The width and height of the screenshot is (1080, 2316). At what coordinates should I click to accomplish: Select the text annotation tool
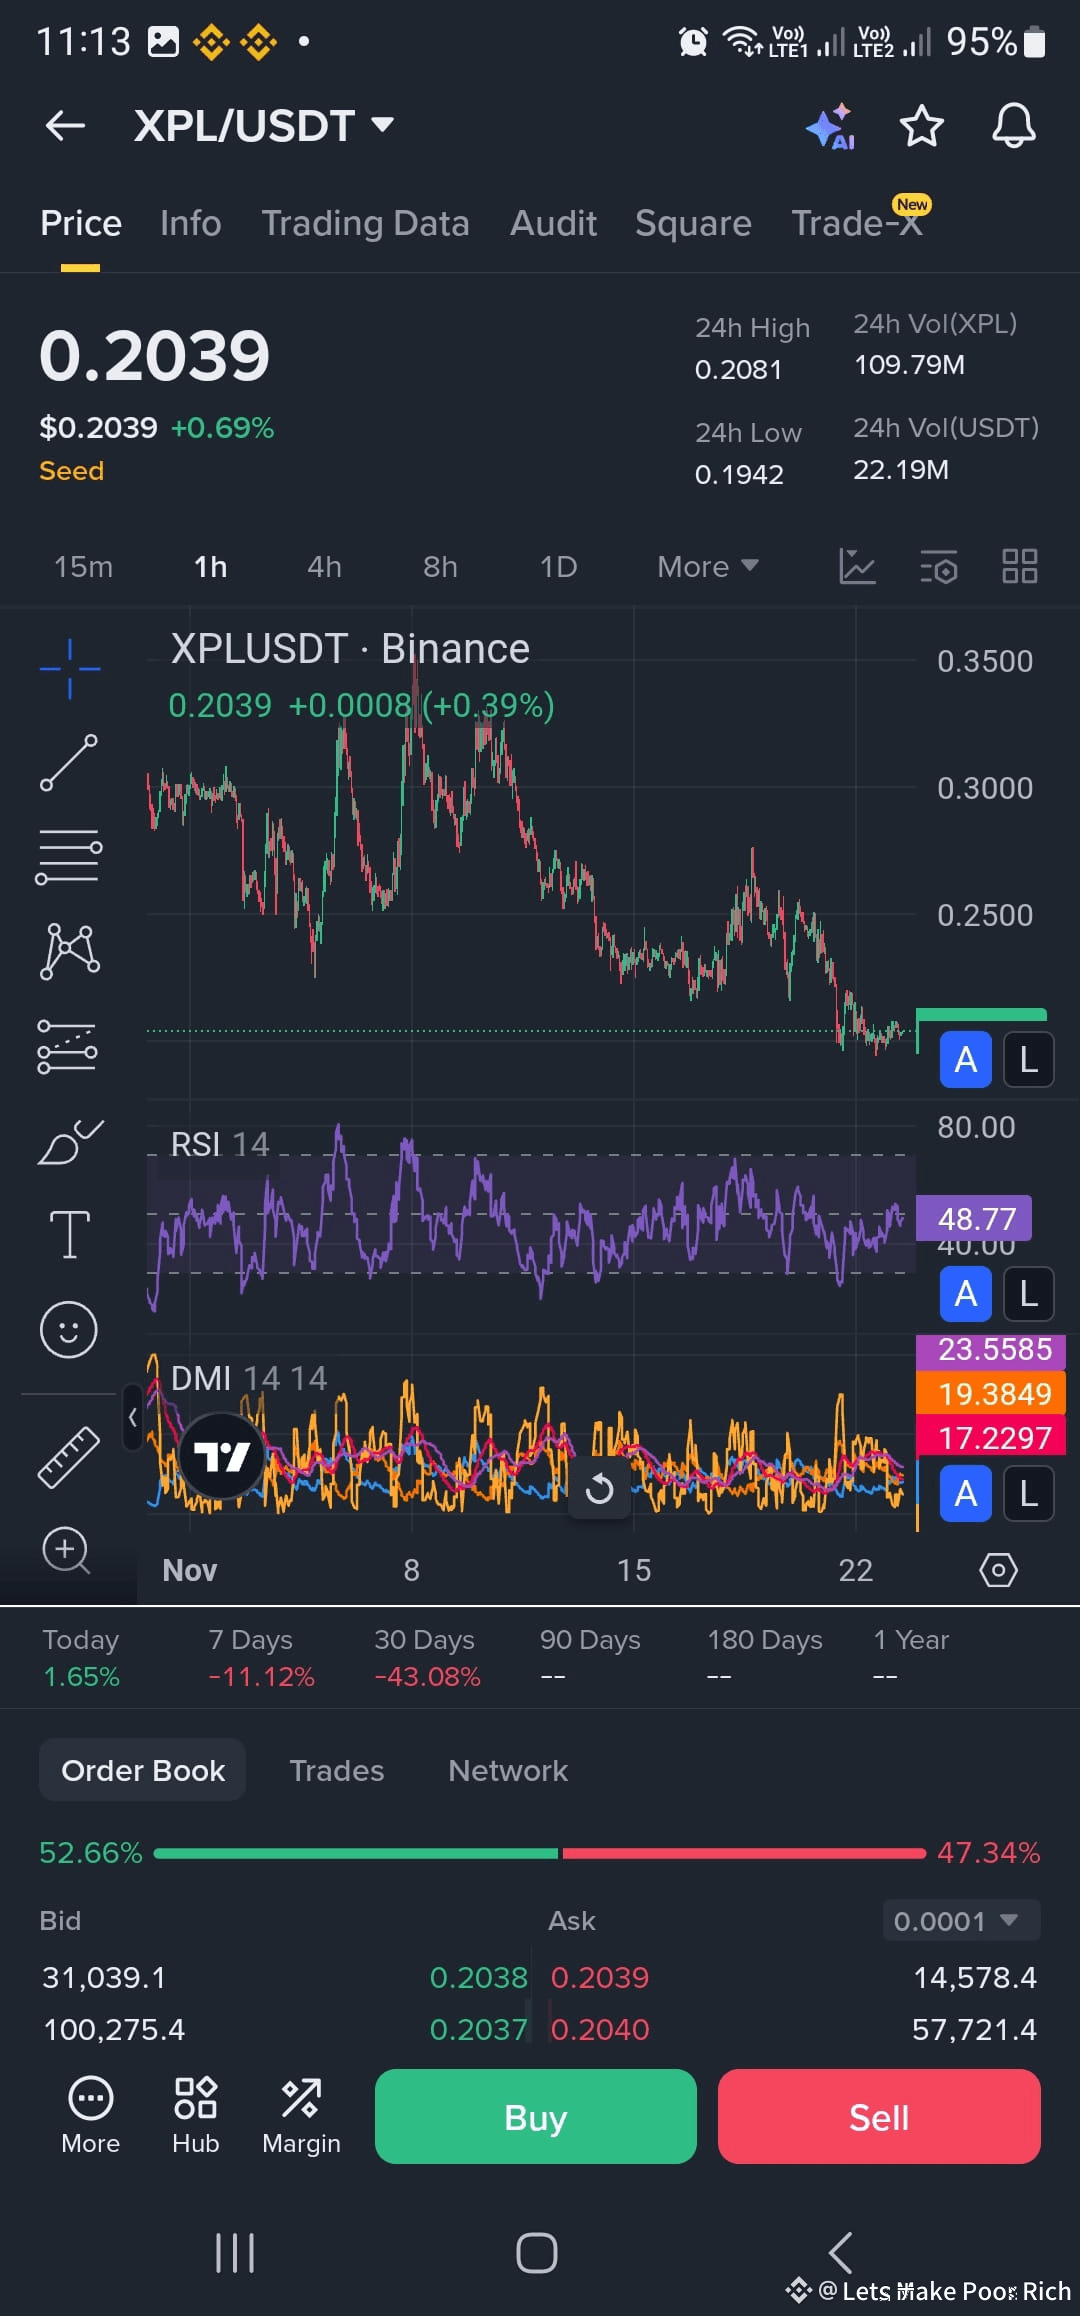(x=69, y=1234)
